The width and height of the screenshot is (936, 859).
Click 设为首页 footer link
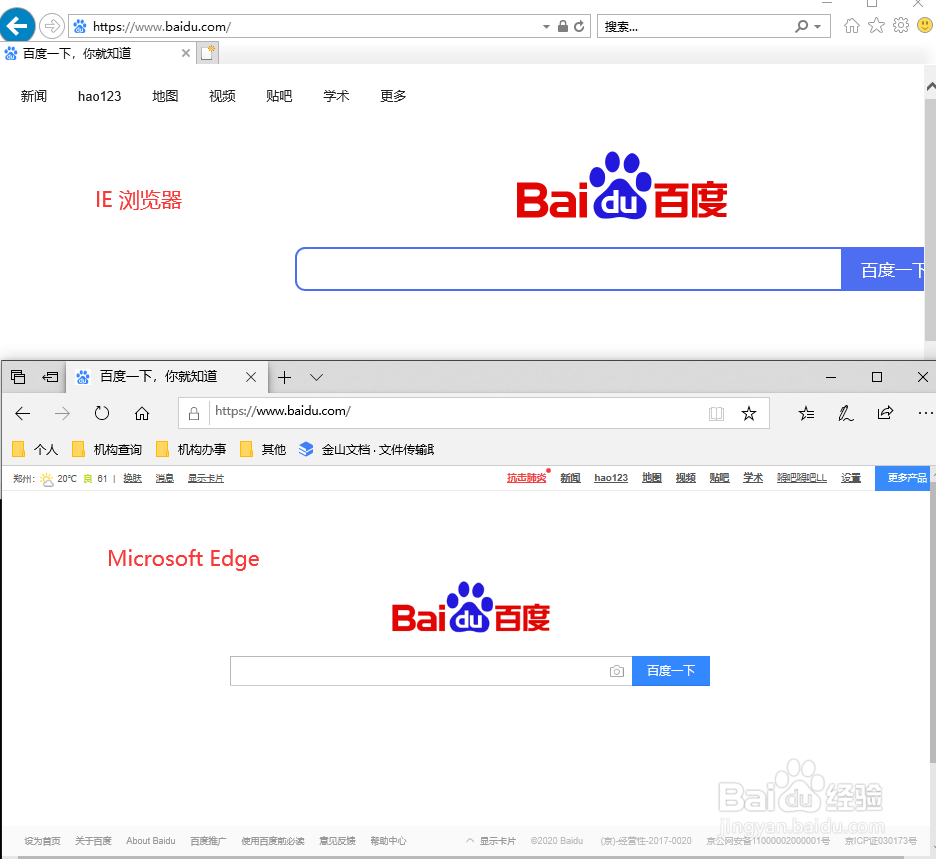pyautogui.click(x=42, y=840)
